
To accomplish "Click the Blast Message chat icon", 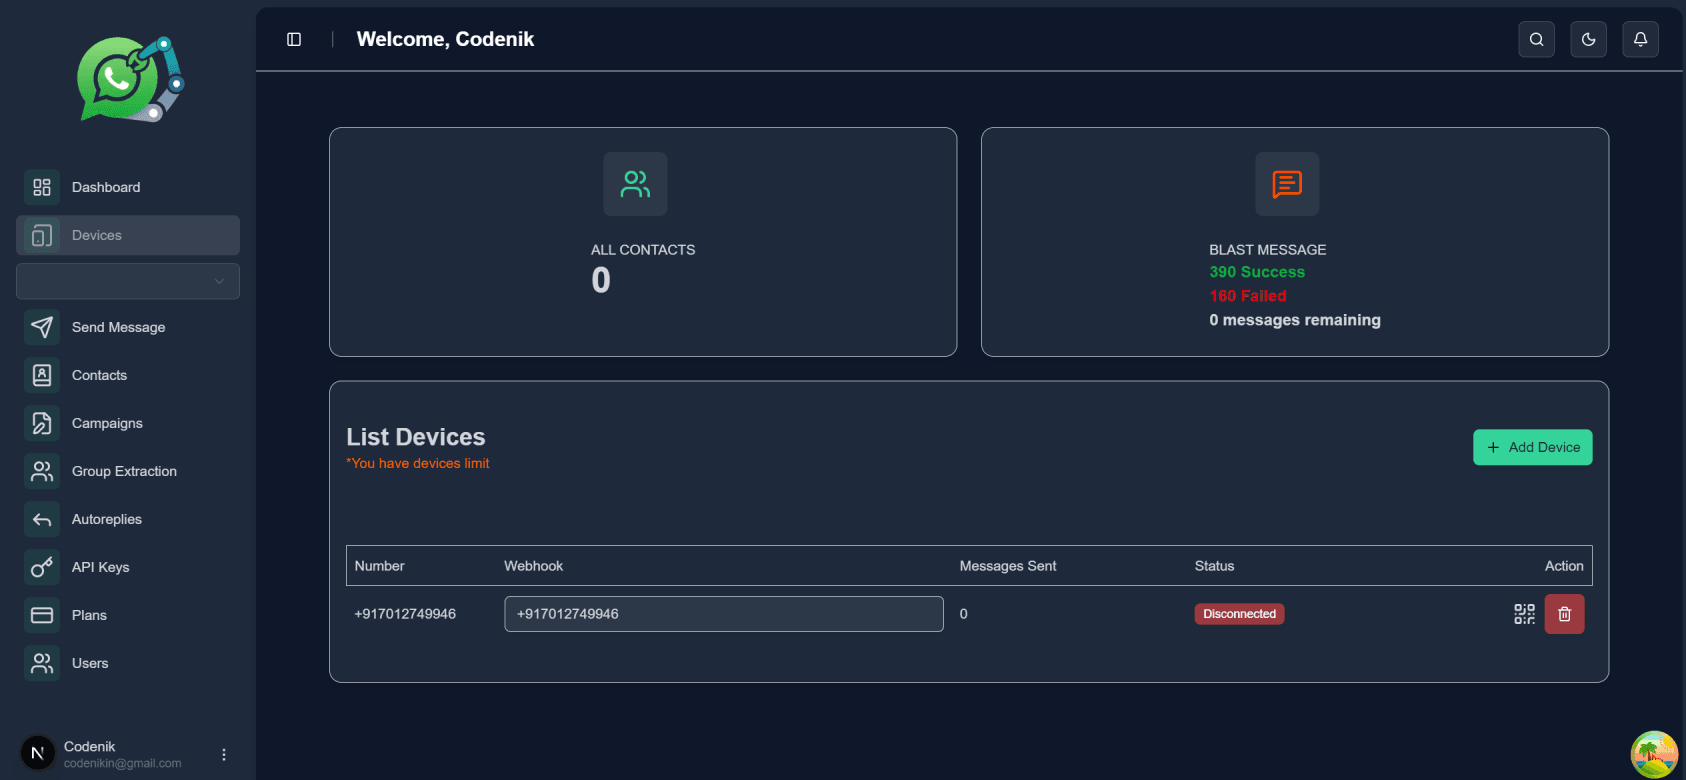I will coord(1287,184).
